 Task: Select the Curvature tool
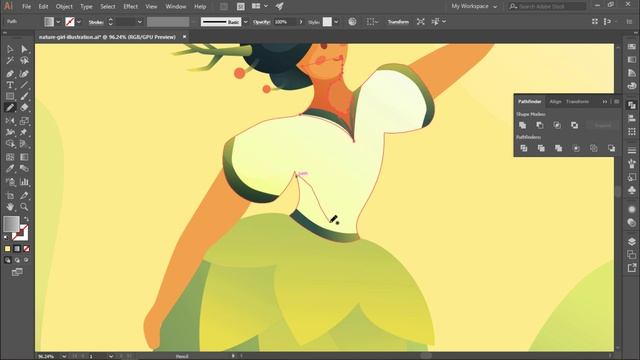(x=24, y=74)
